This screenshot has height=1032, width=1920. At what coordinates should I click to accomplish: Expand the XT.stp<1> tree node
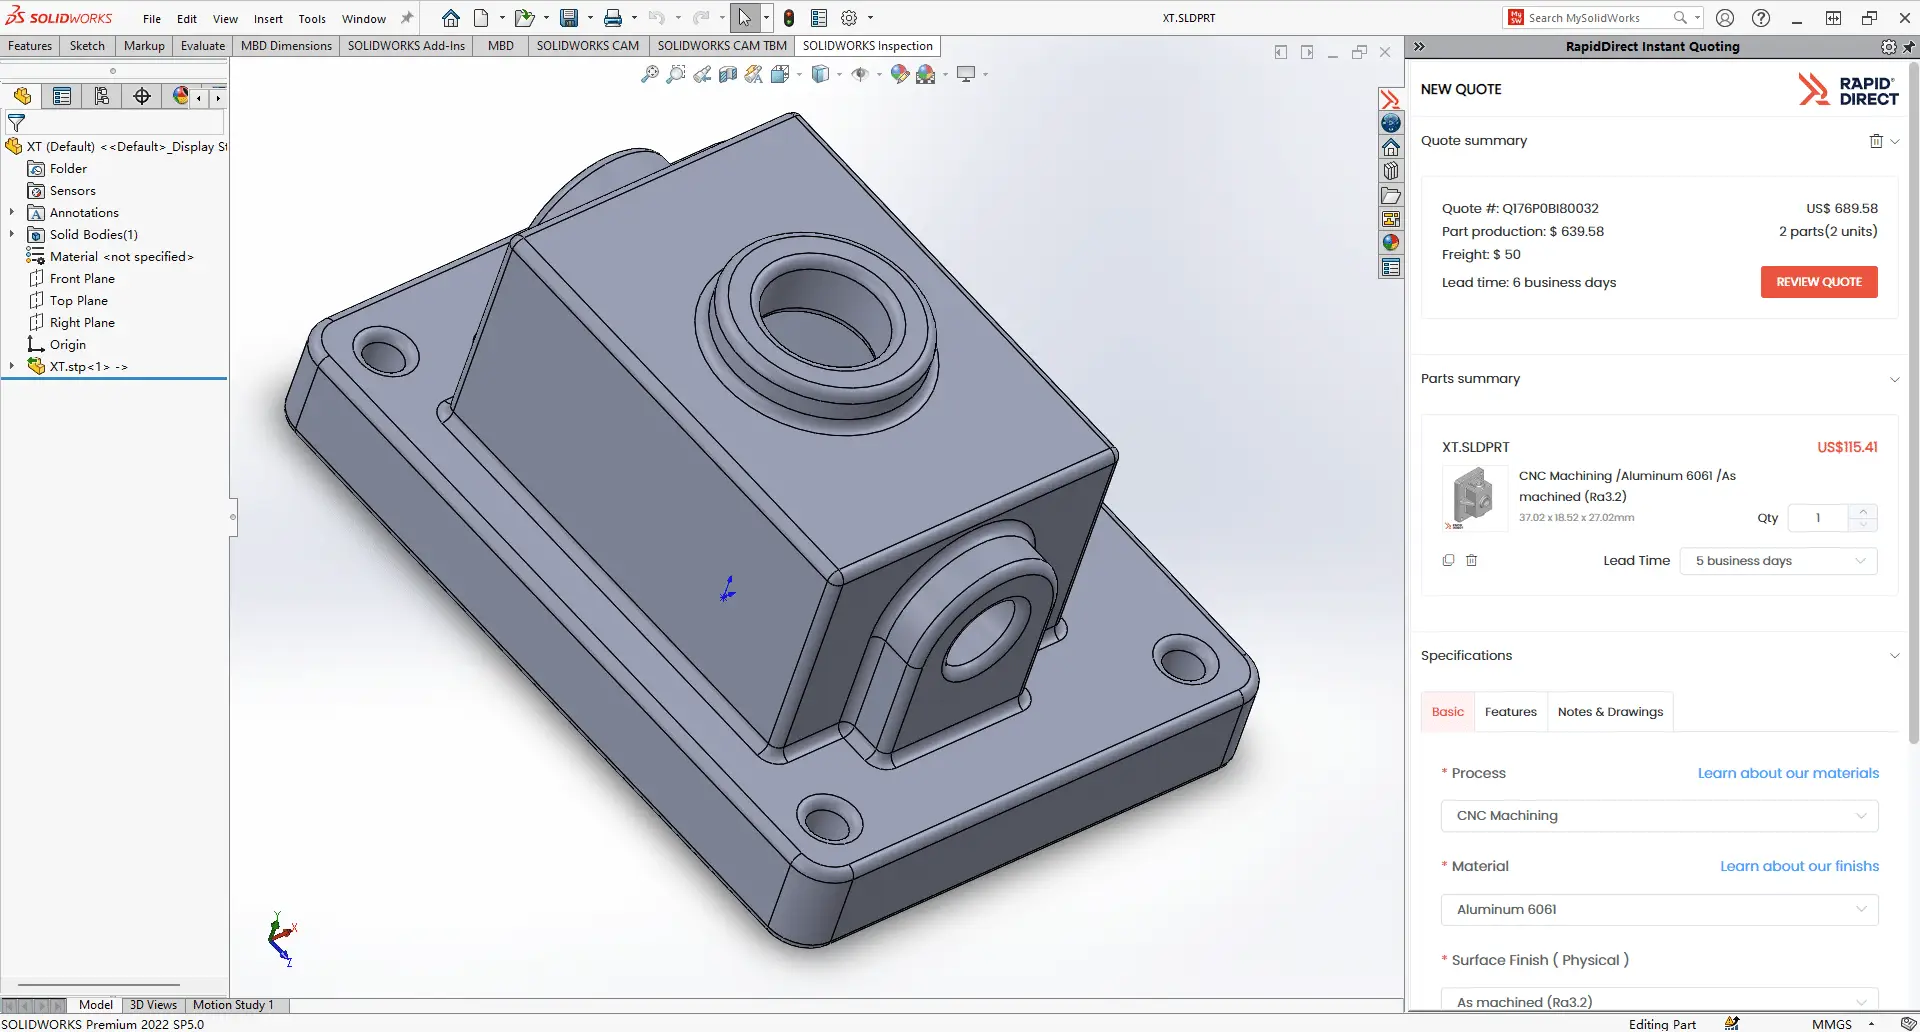12,366
